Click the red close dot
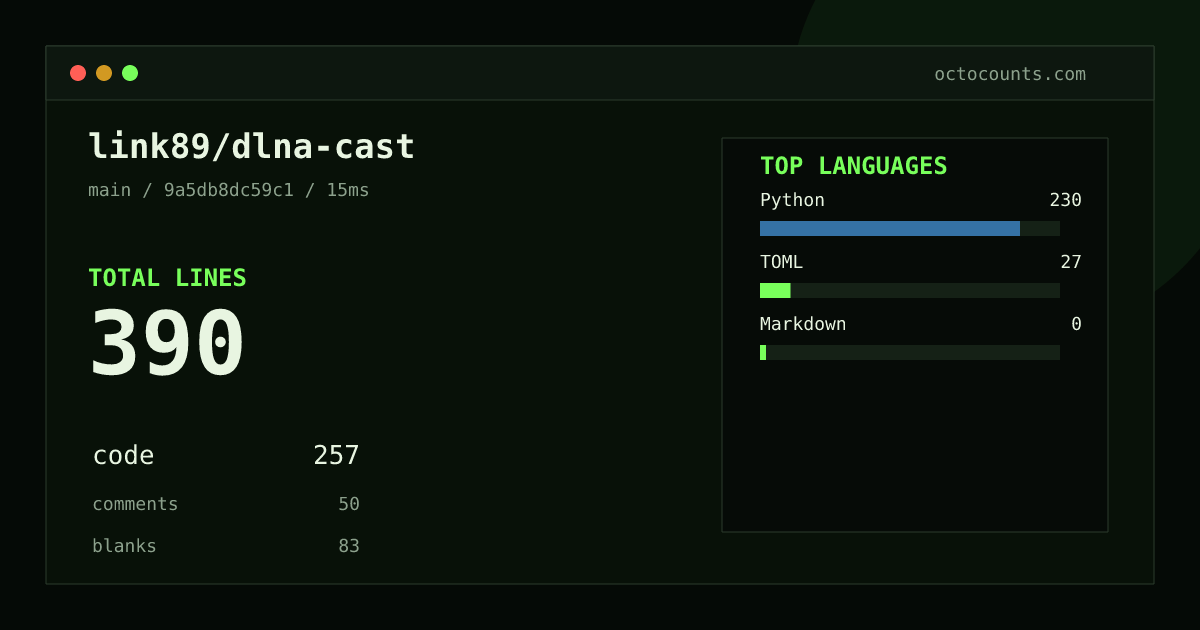The image size is (1200, 630). [x=78, y=73]
